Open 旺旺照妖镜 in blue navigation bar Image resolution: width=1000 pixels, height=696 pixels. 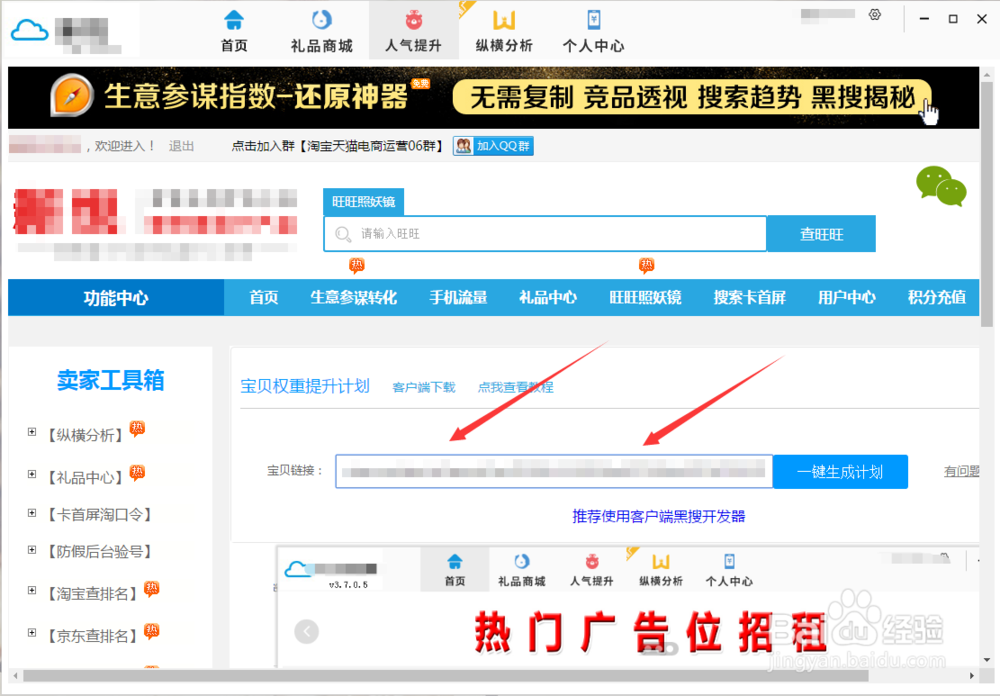click(x=645, y=297)
